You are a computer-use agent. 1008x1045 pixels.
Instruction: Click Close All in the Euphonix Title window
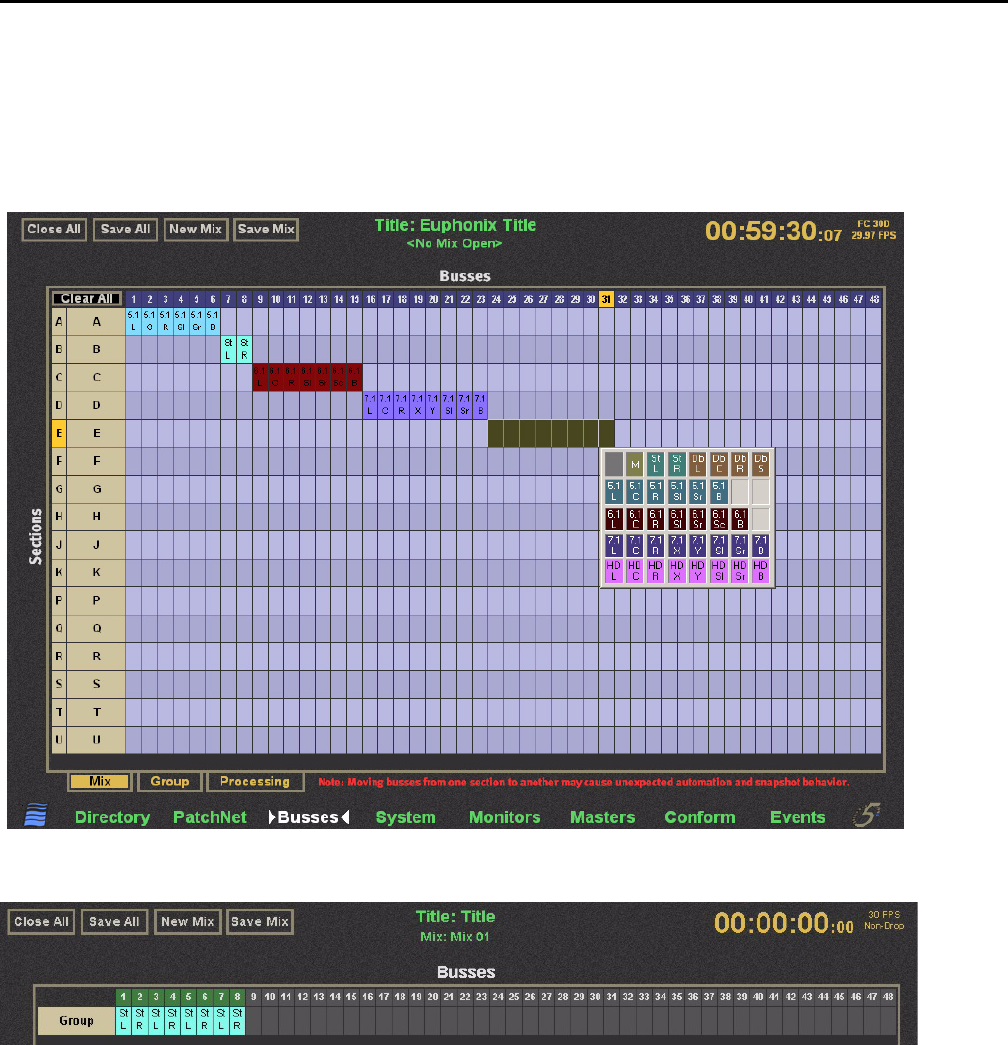[54, 229]
